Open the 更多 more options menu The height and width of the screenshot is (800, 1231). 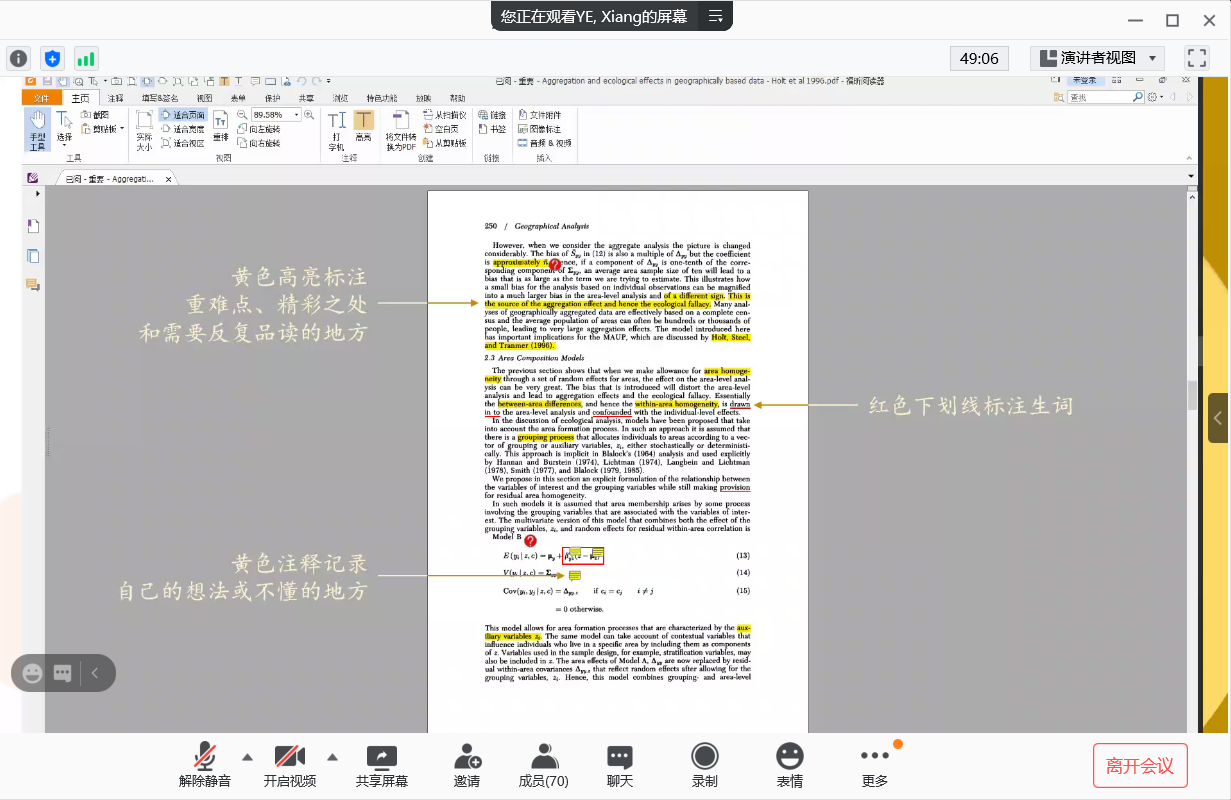[874, 757]
